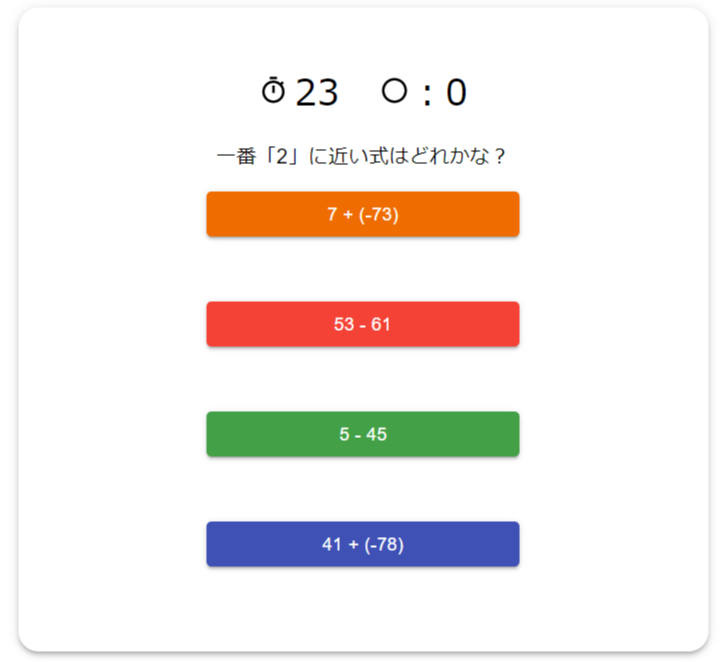Tap the last answer option in the list
This screenshot has width=721, height=662.
pos(362,544)
